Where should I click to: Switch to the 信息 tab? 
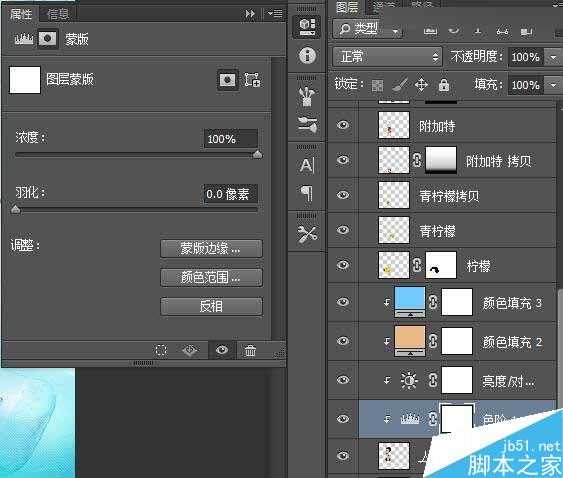click(x=57, y=14)
